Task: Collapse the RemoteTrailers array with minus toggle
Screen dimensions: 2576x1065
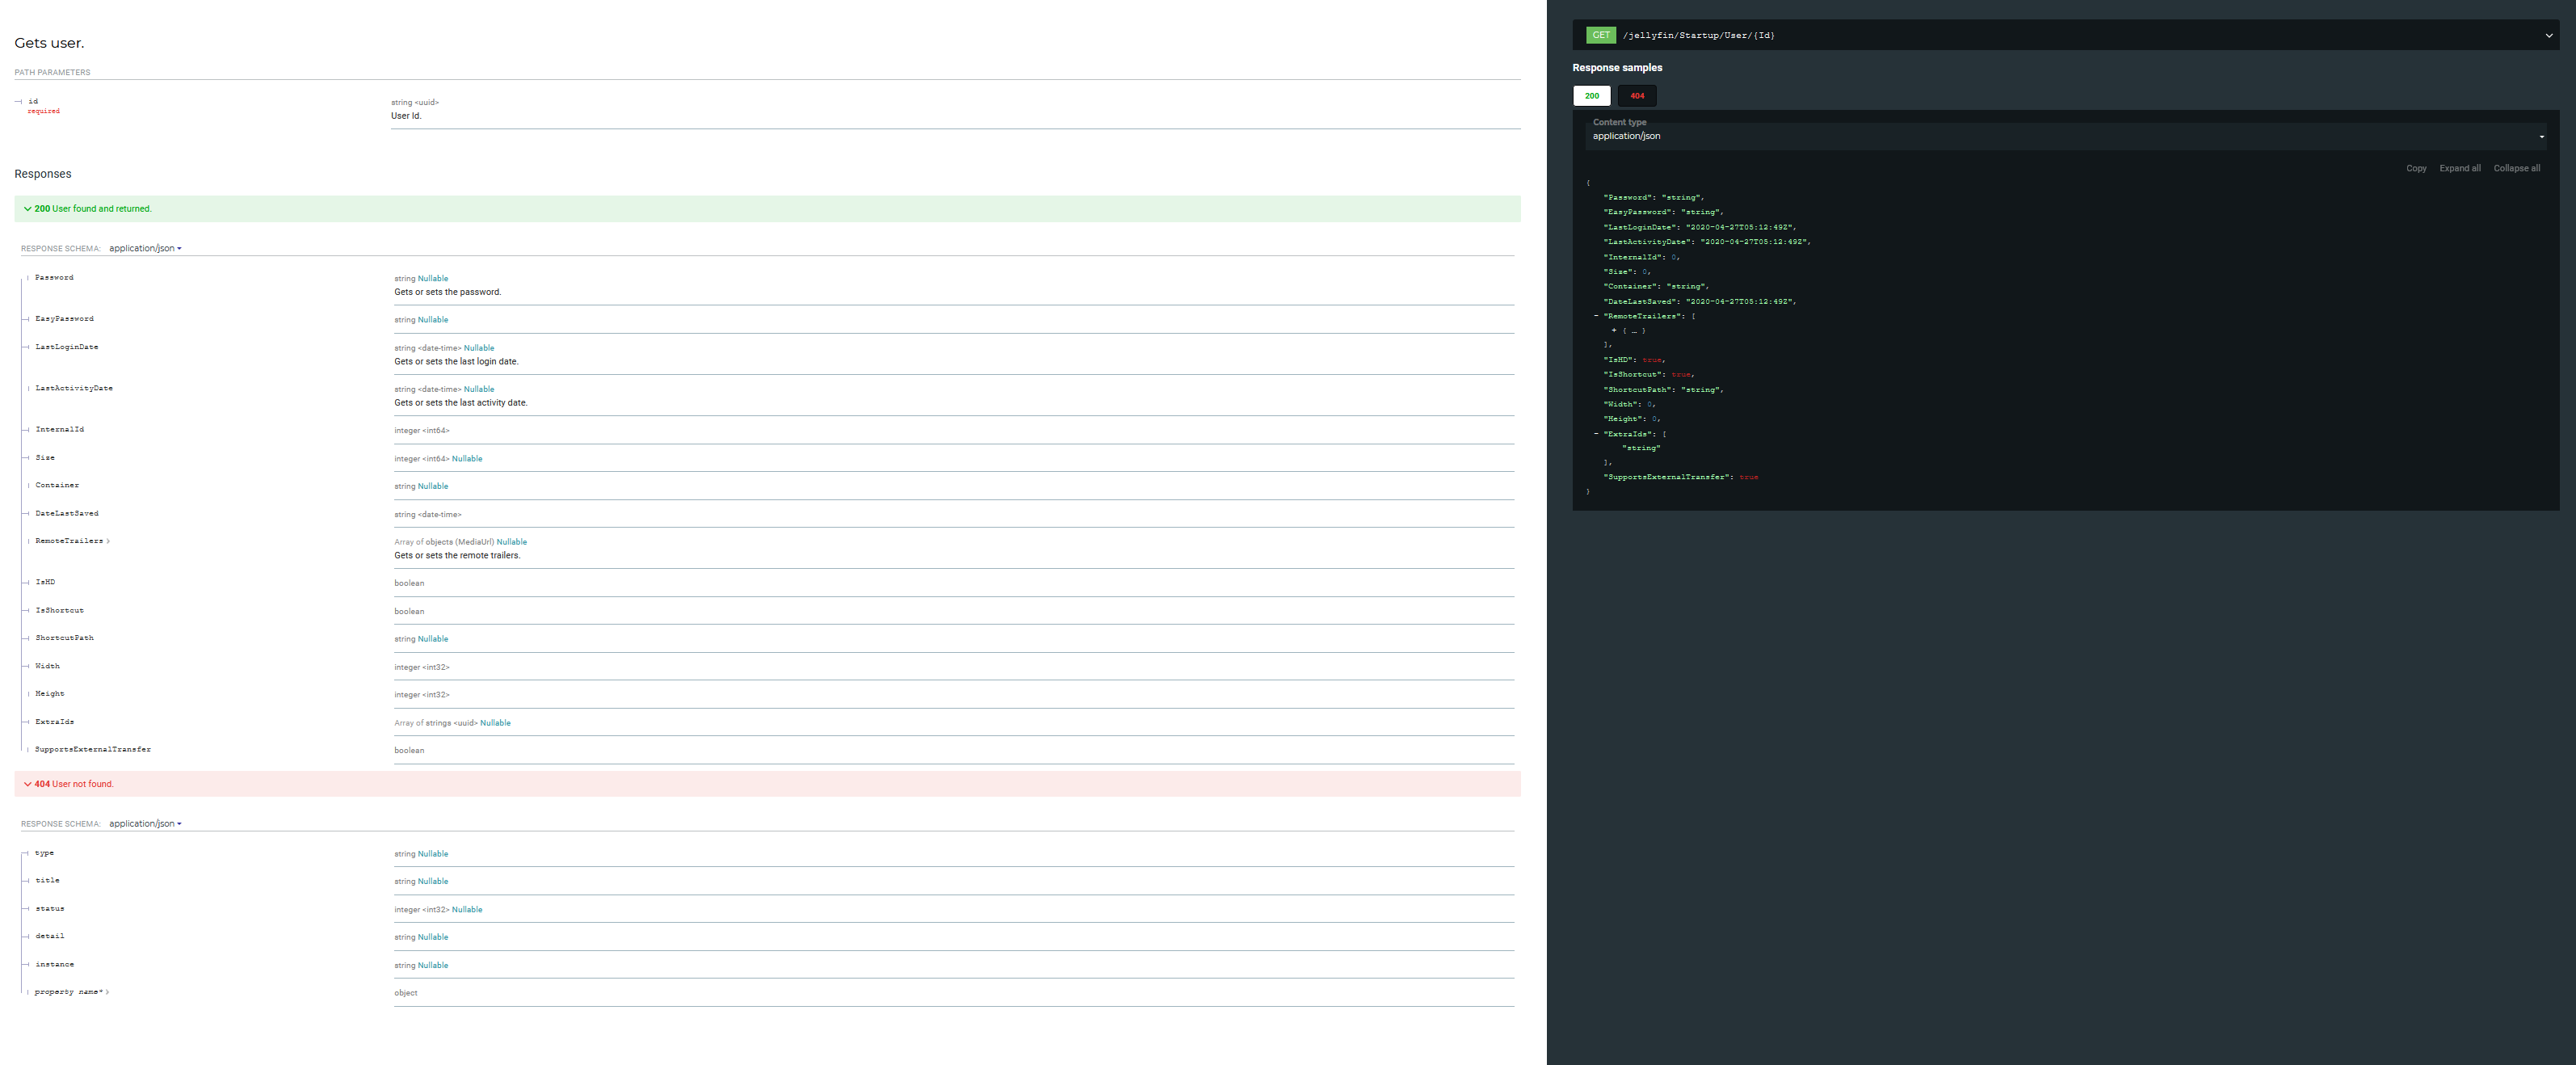Action: coord(1596,316)
